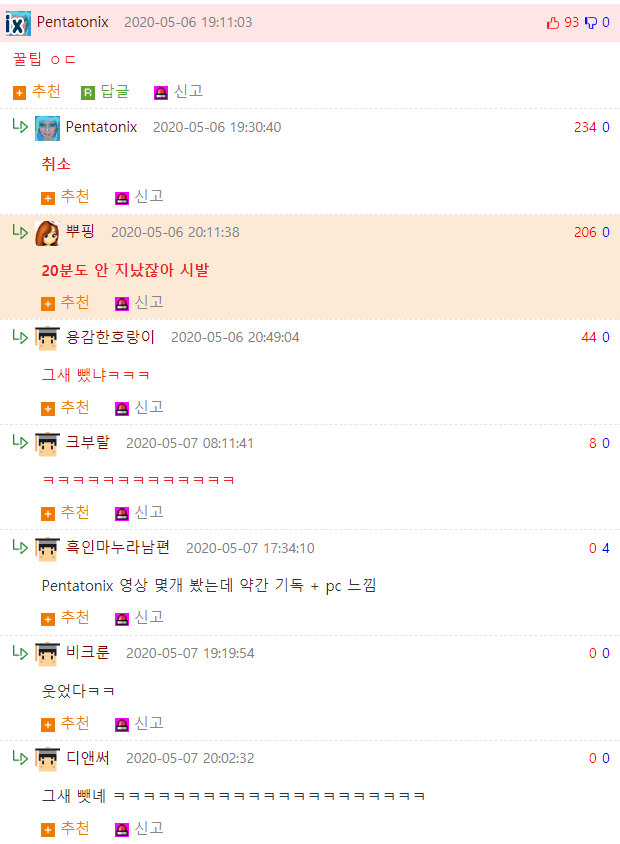
Task: Click 디앤써 username link
Action: coord(88,758)
